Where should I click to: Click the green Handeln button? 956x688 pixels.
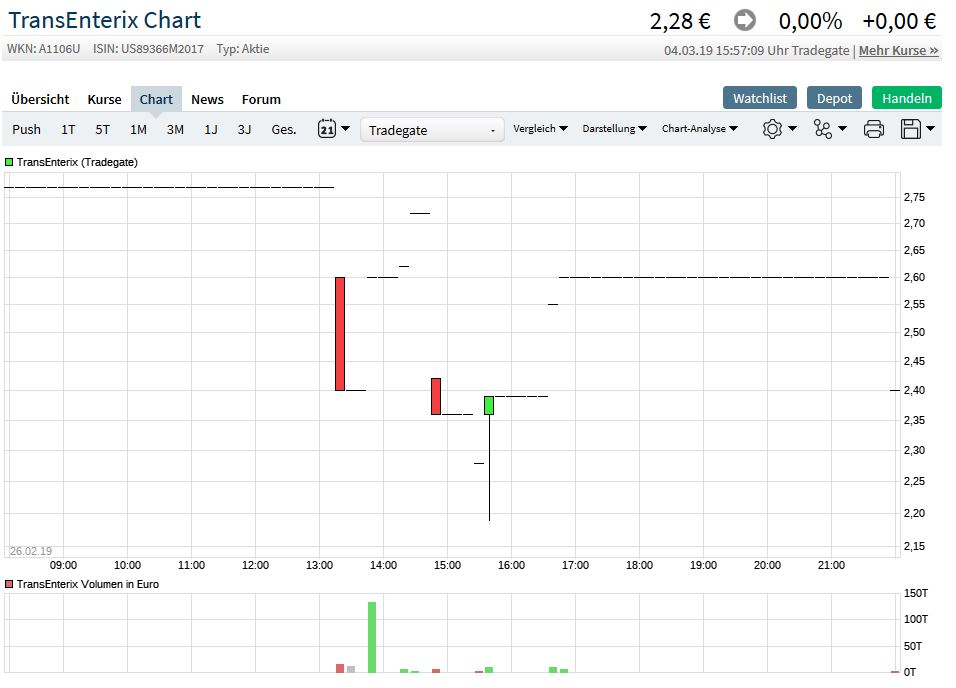click(x=907, y=99)
